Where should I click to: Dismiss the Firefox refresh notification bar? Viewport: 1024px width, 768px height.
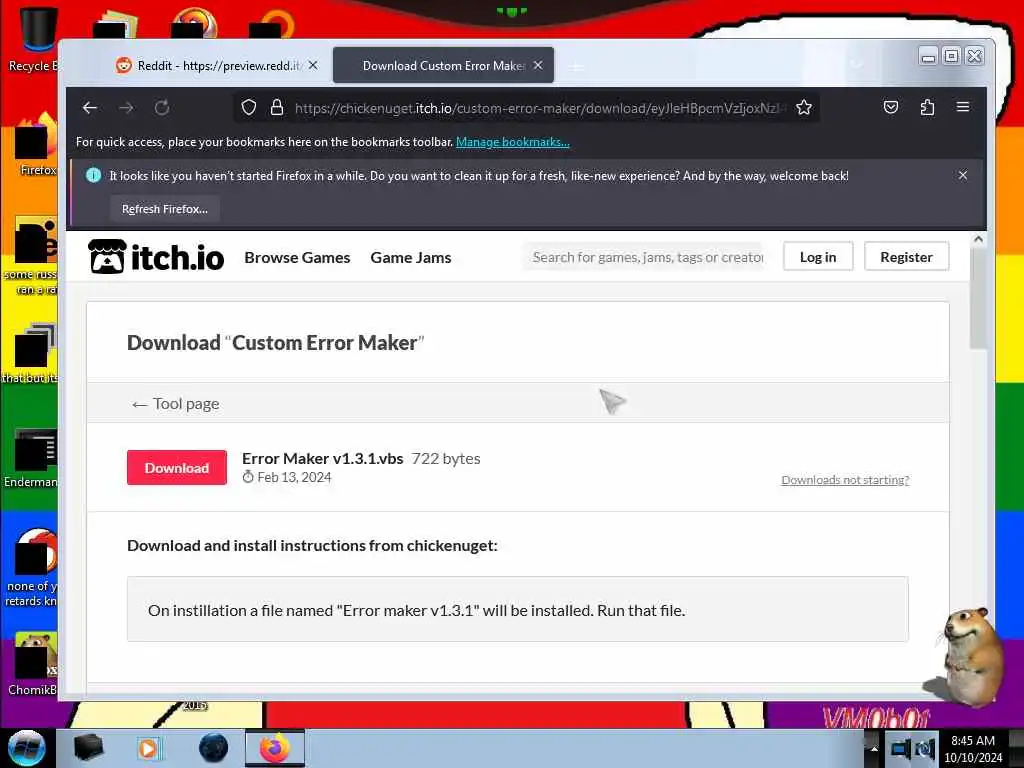[x=963, y=175]
